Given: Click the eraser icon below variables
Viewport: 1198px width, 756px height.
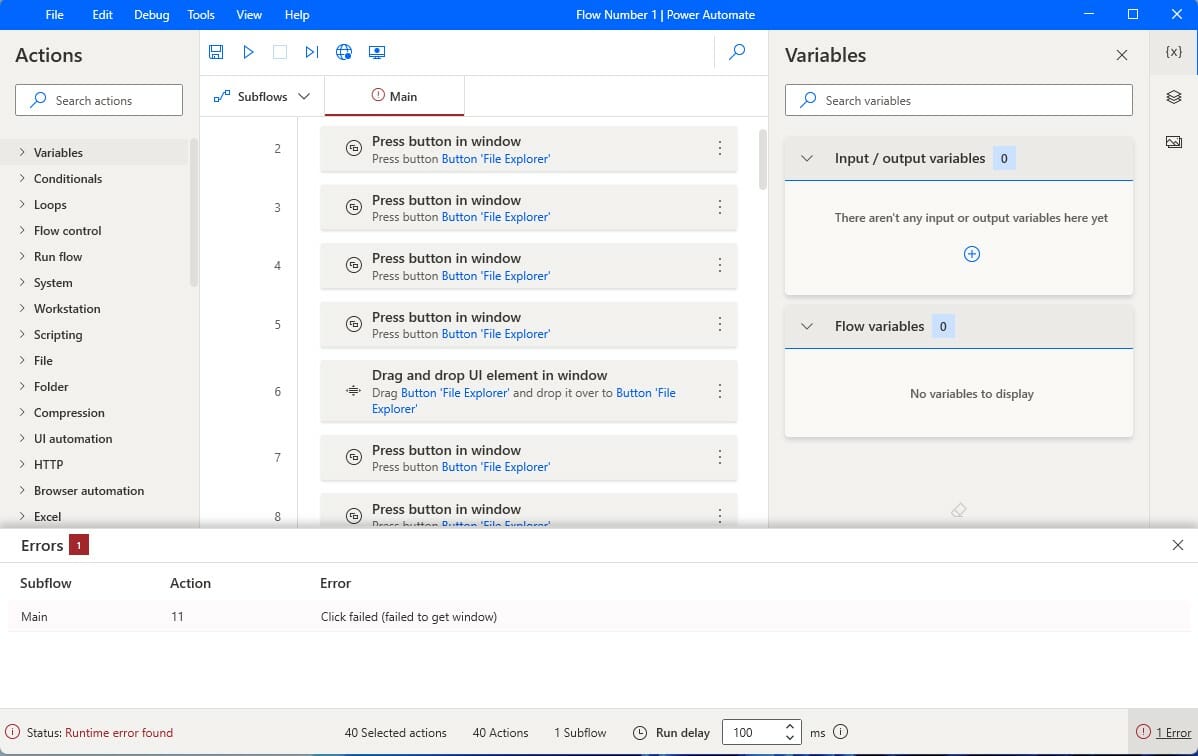Looking at the screenshot, I should 959,510.
